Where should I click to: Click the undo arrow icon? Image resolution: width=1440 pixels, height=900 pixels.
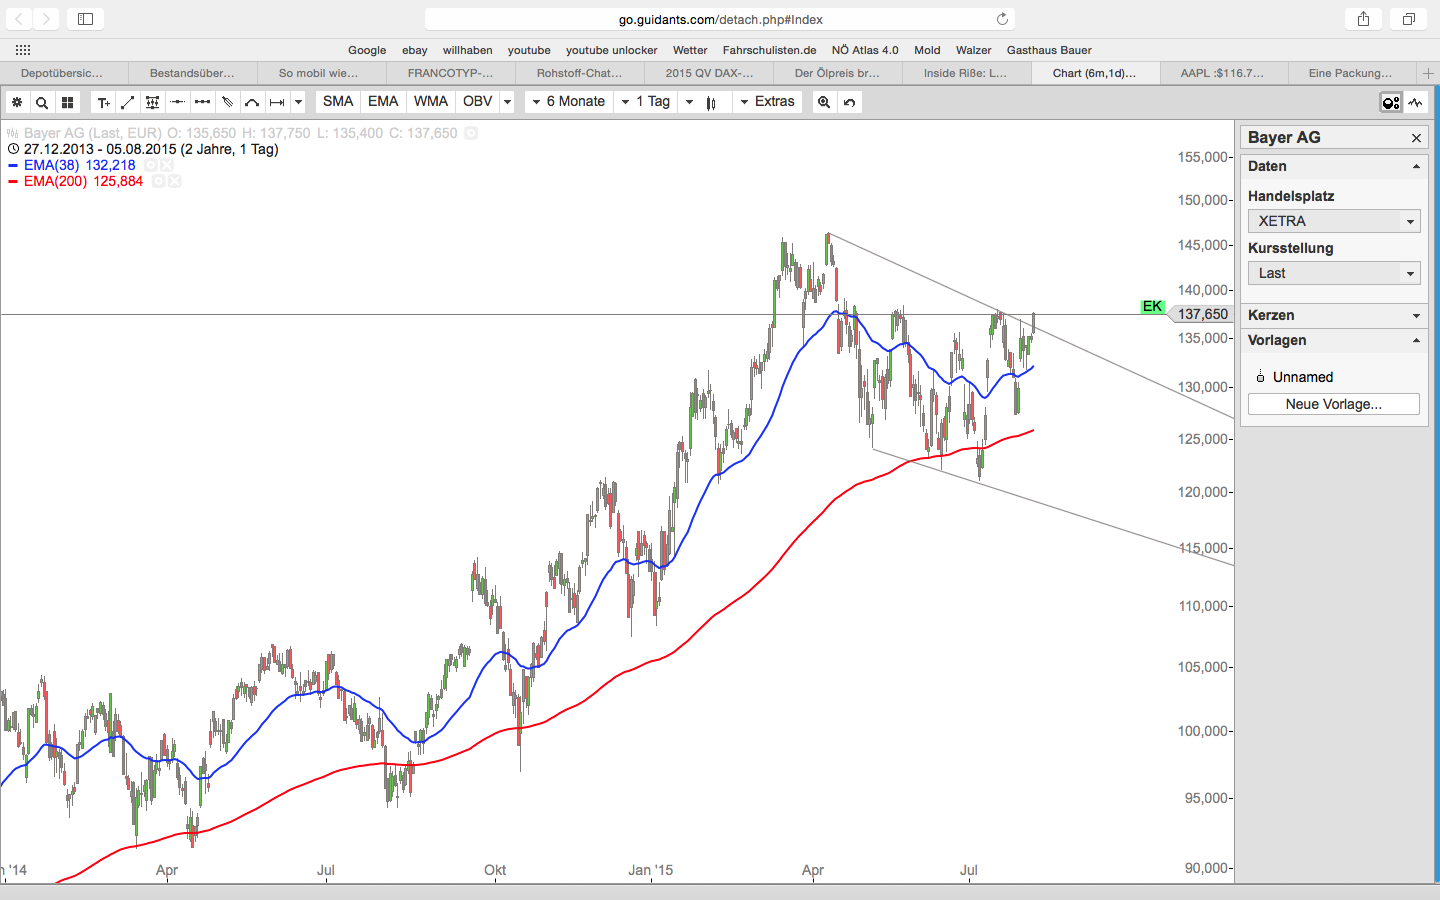(849, 102)
